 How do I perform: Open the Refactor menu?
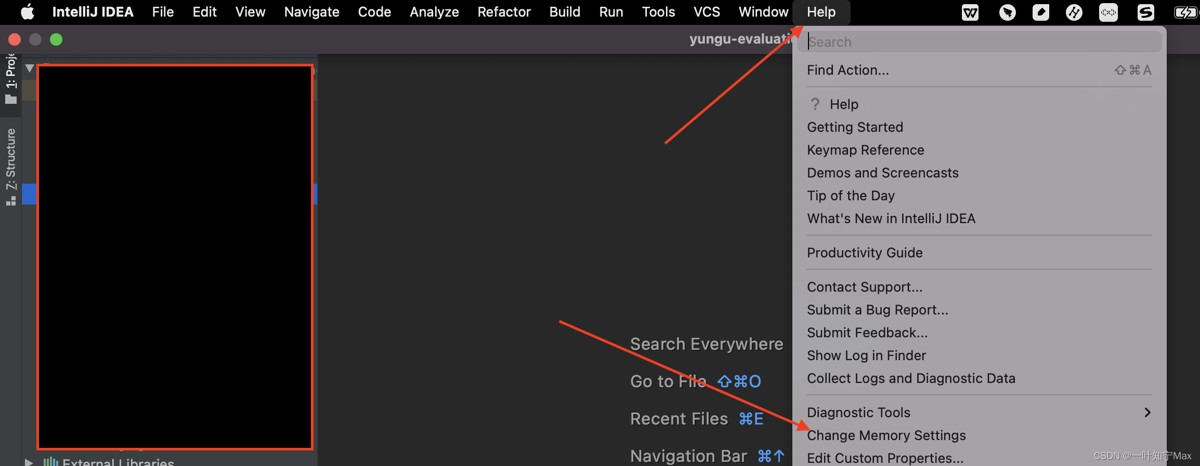click(504, 12)
